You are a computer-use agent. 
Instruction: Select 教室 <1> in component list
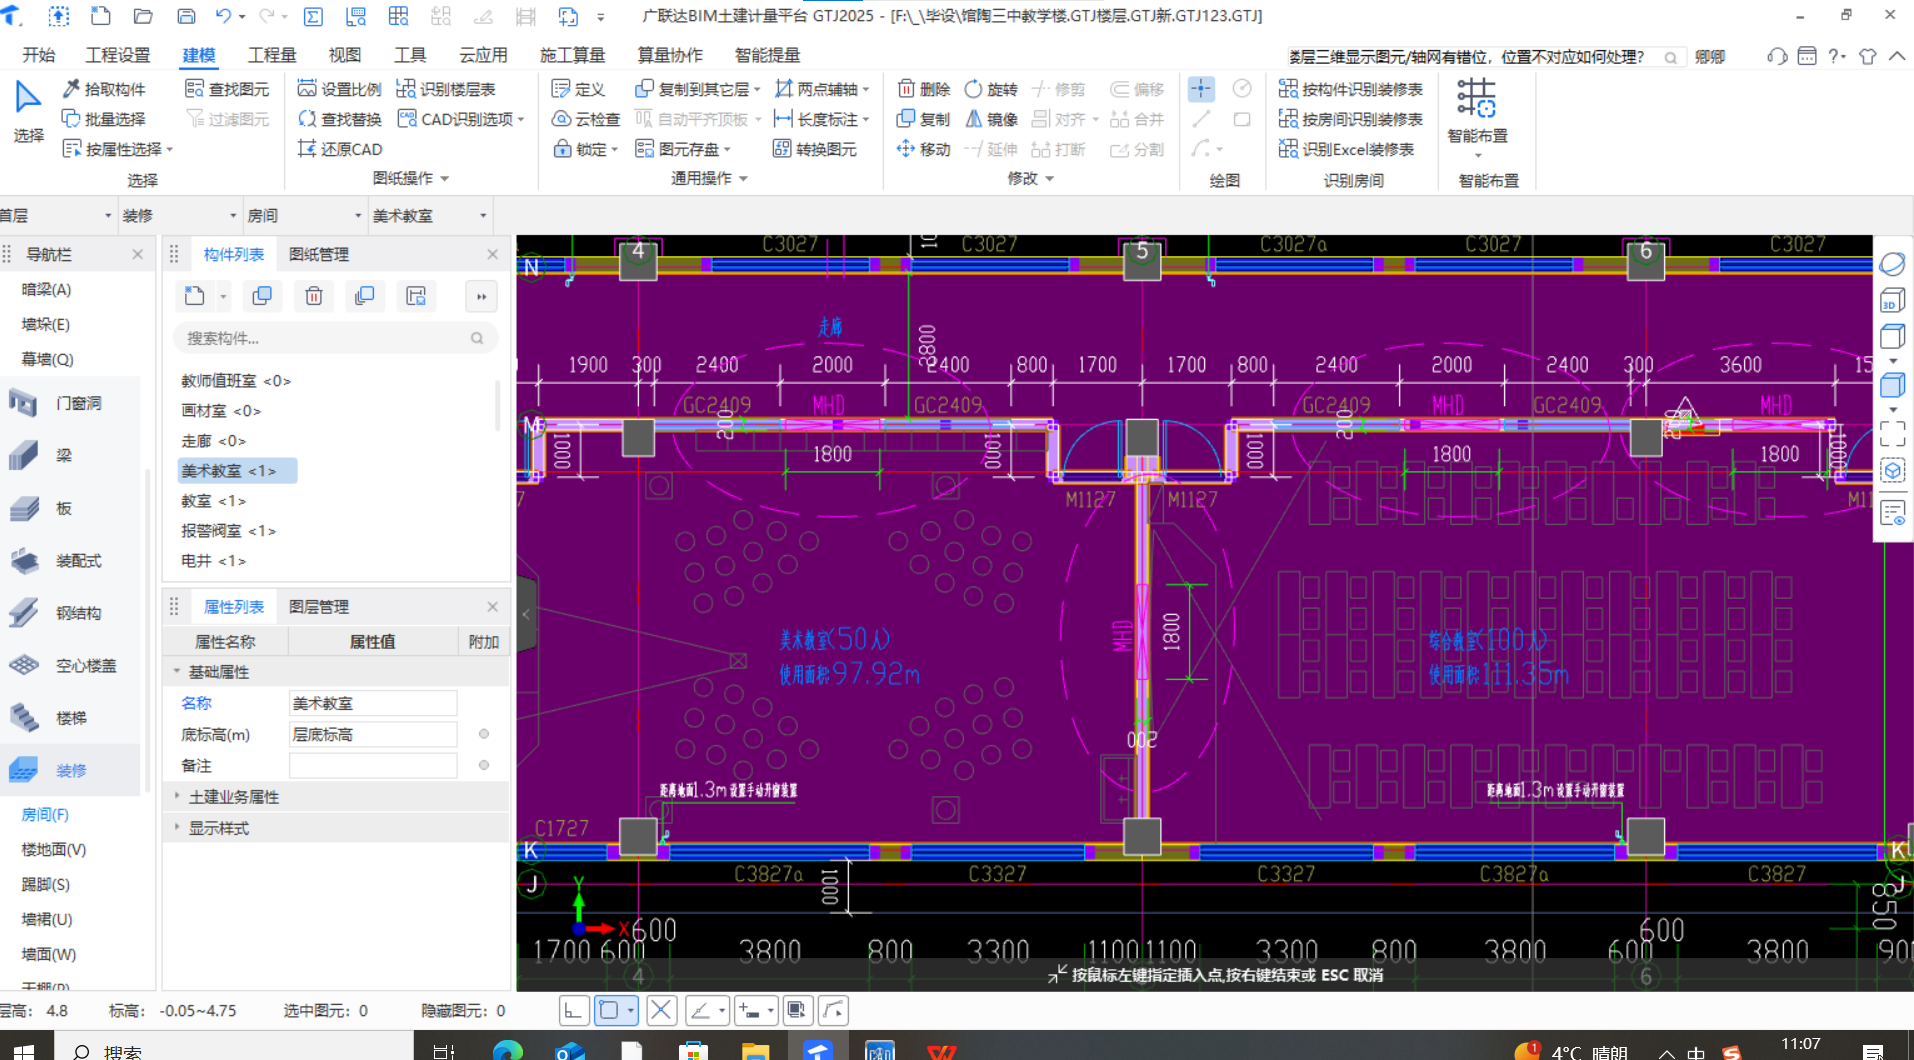tap(213, 501)
